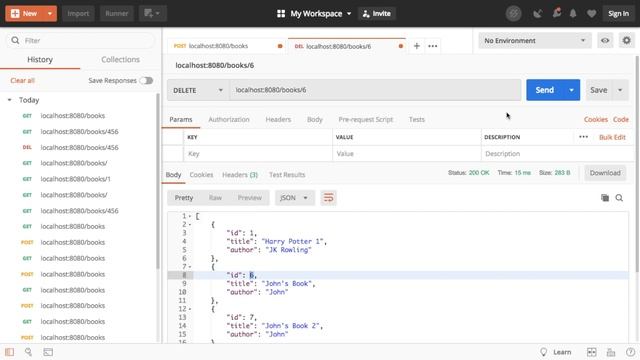The image size is (640, 360).
Task: Open the notifications bell icon
Action: point(573,13)
